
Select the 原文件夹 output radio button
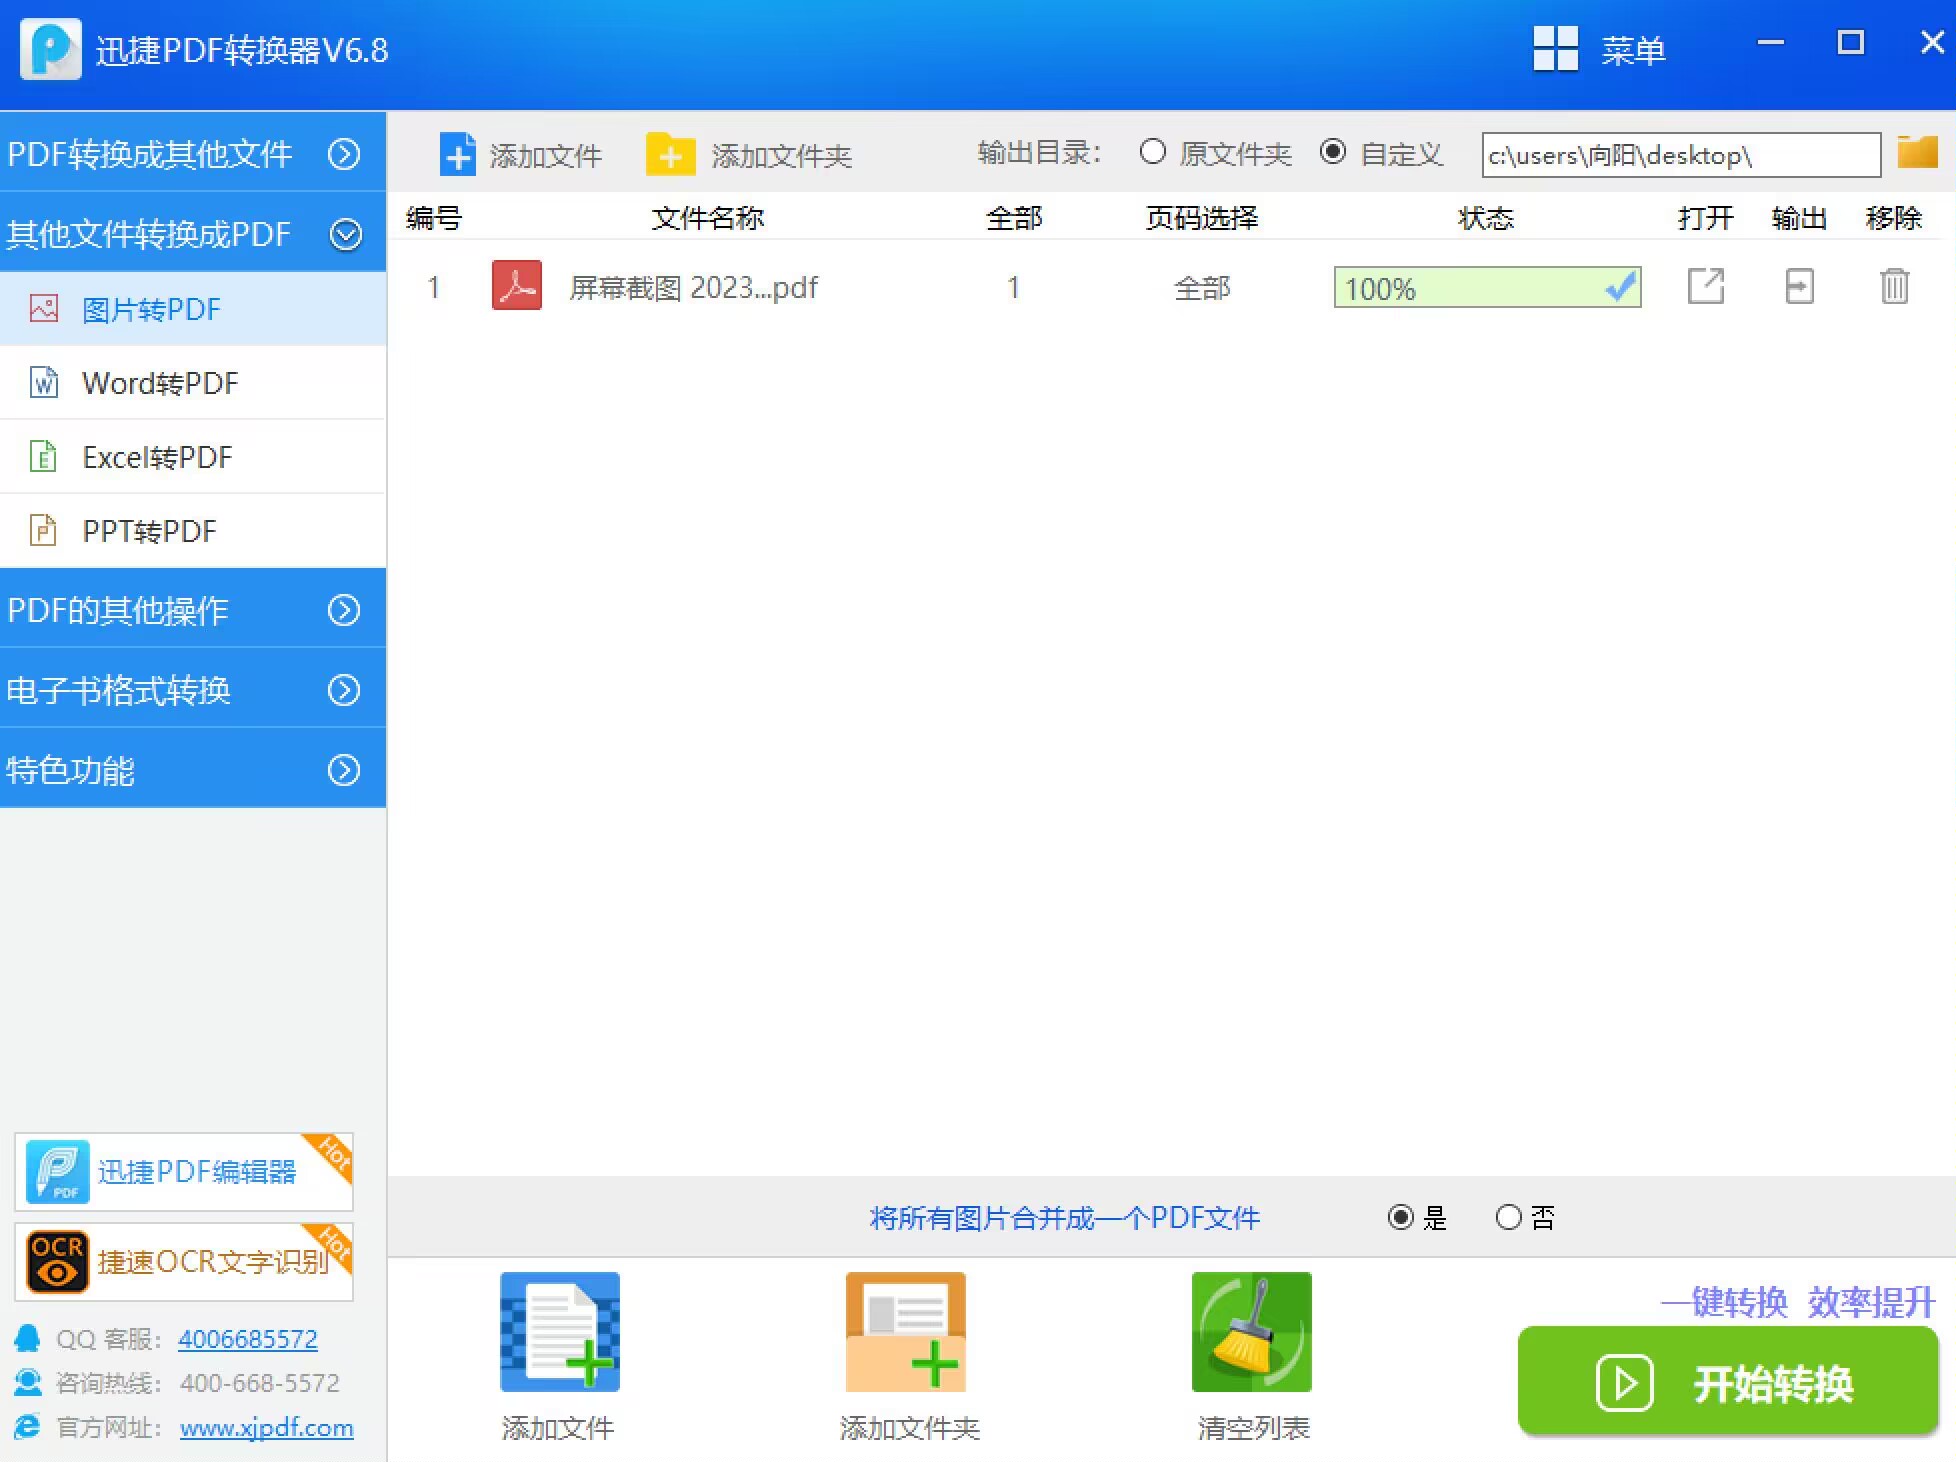click(1153, 152)
